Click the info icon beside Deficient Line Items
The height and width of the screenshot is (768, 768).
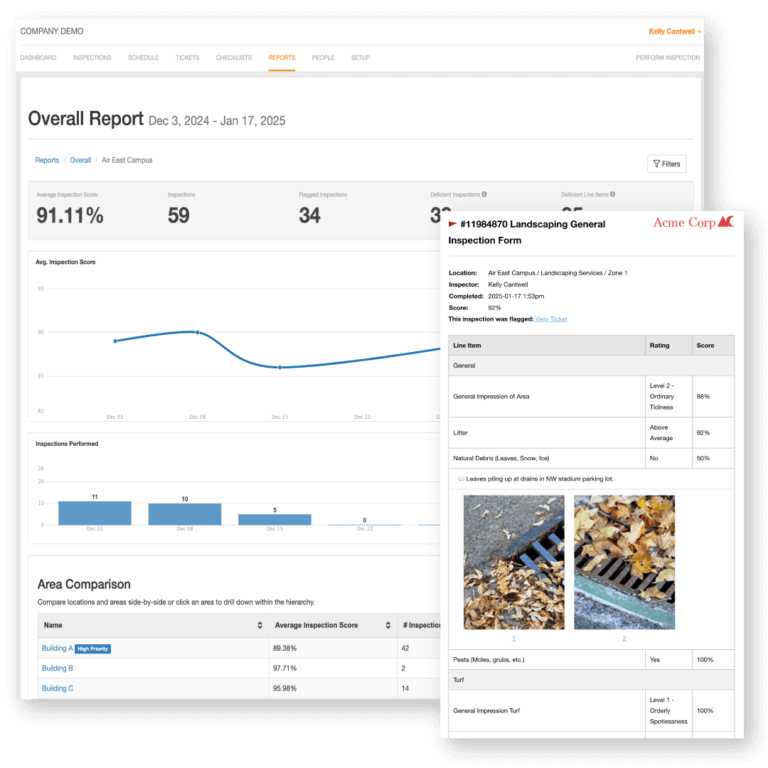(x=612, y=195)
